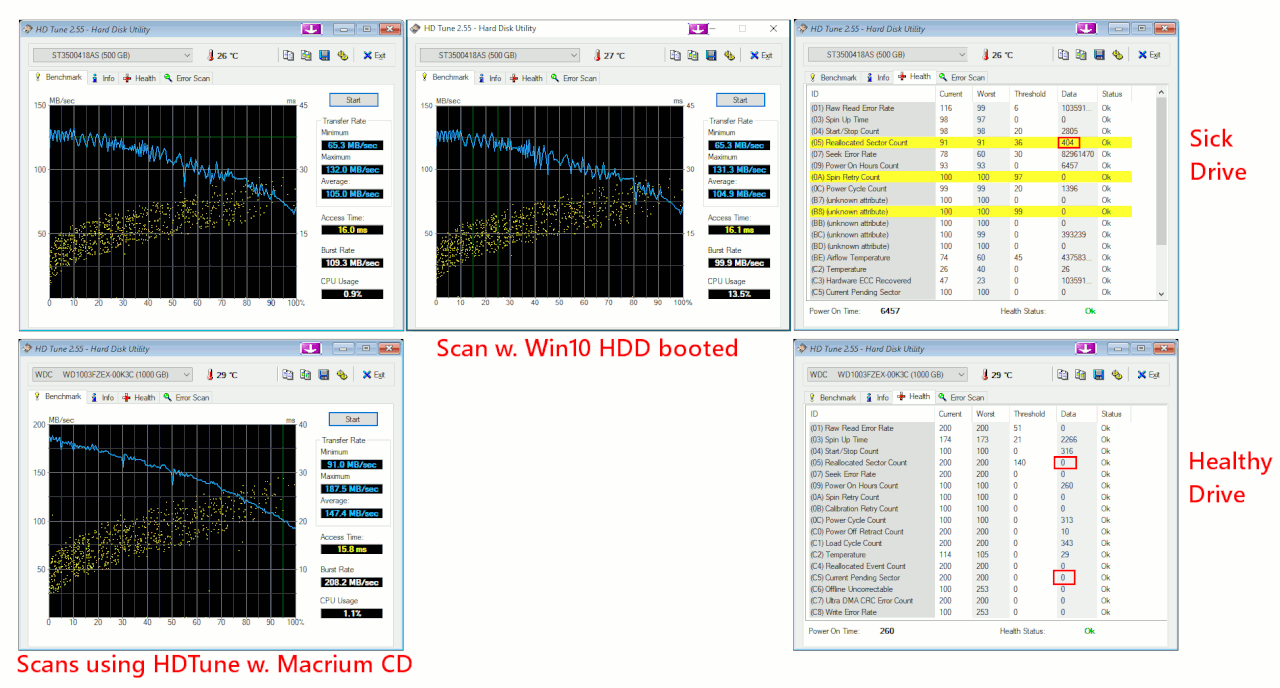
Task: Copy text results in 26 °C Seagate benchmark window
Action: (x=288, y=56)
